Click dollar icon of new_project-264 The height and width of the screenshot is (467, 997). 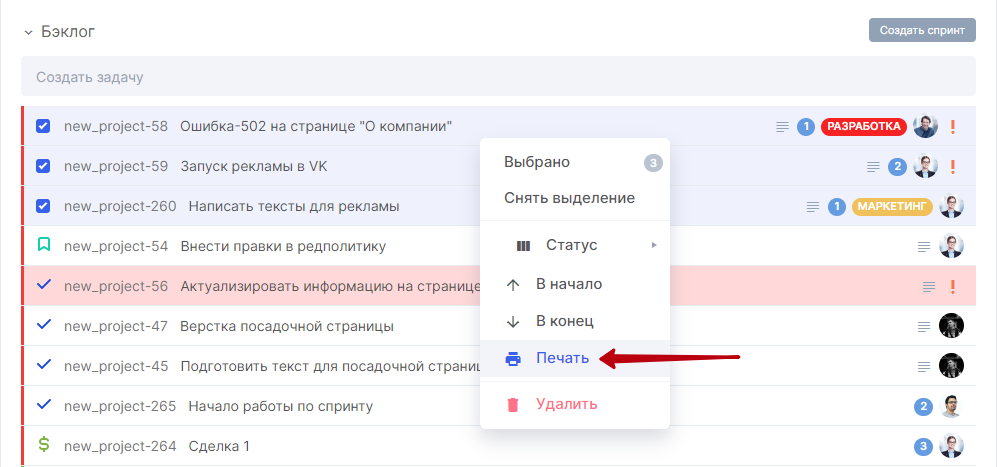pyautogui.click(x=43, y=444)
